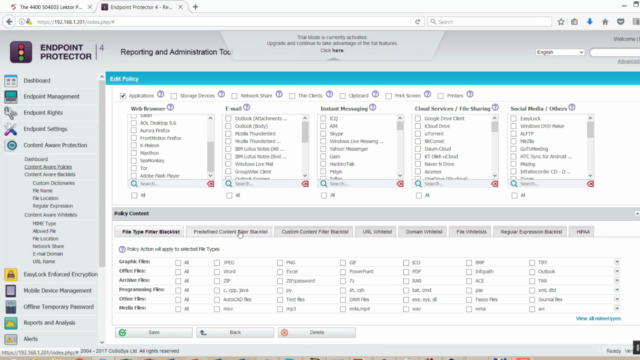Check Google Drive Client checkbox
The height and width of the screenshot is (360, 640).
418,118
